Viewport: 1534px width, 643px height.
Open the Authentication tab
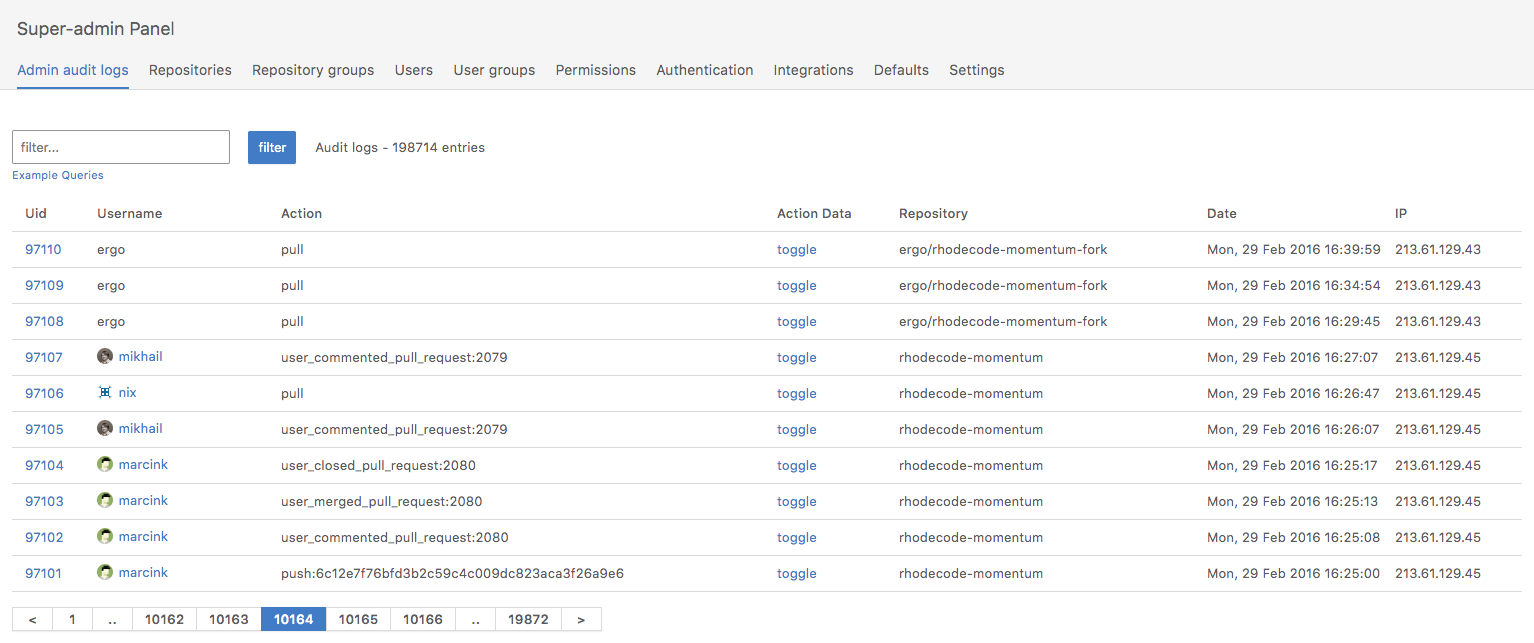tap(704, 70)
